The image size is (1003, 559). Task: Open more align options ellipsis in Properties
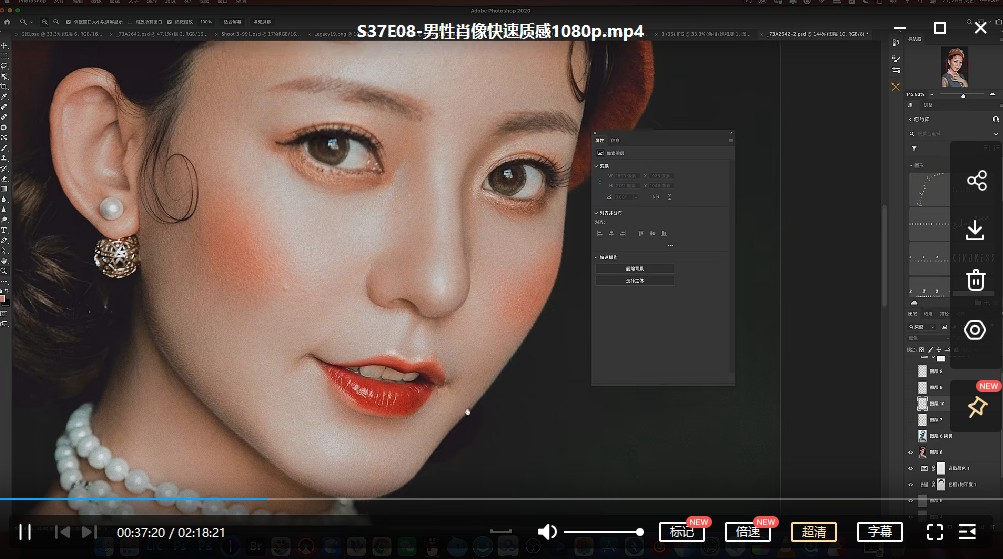pyautogui.click(x=670, y=246)
